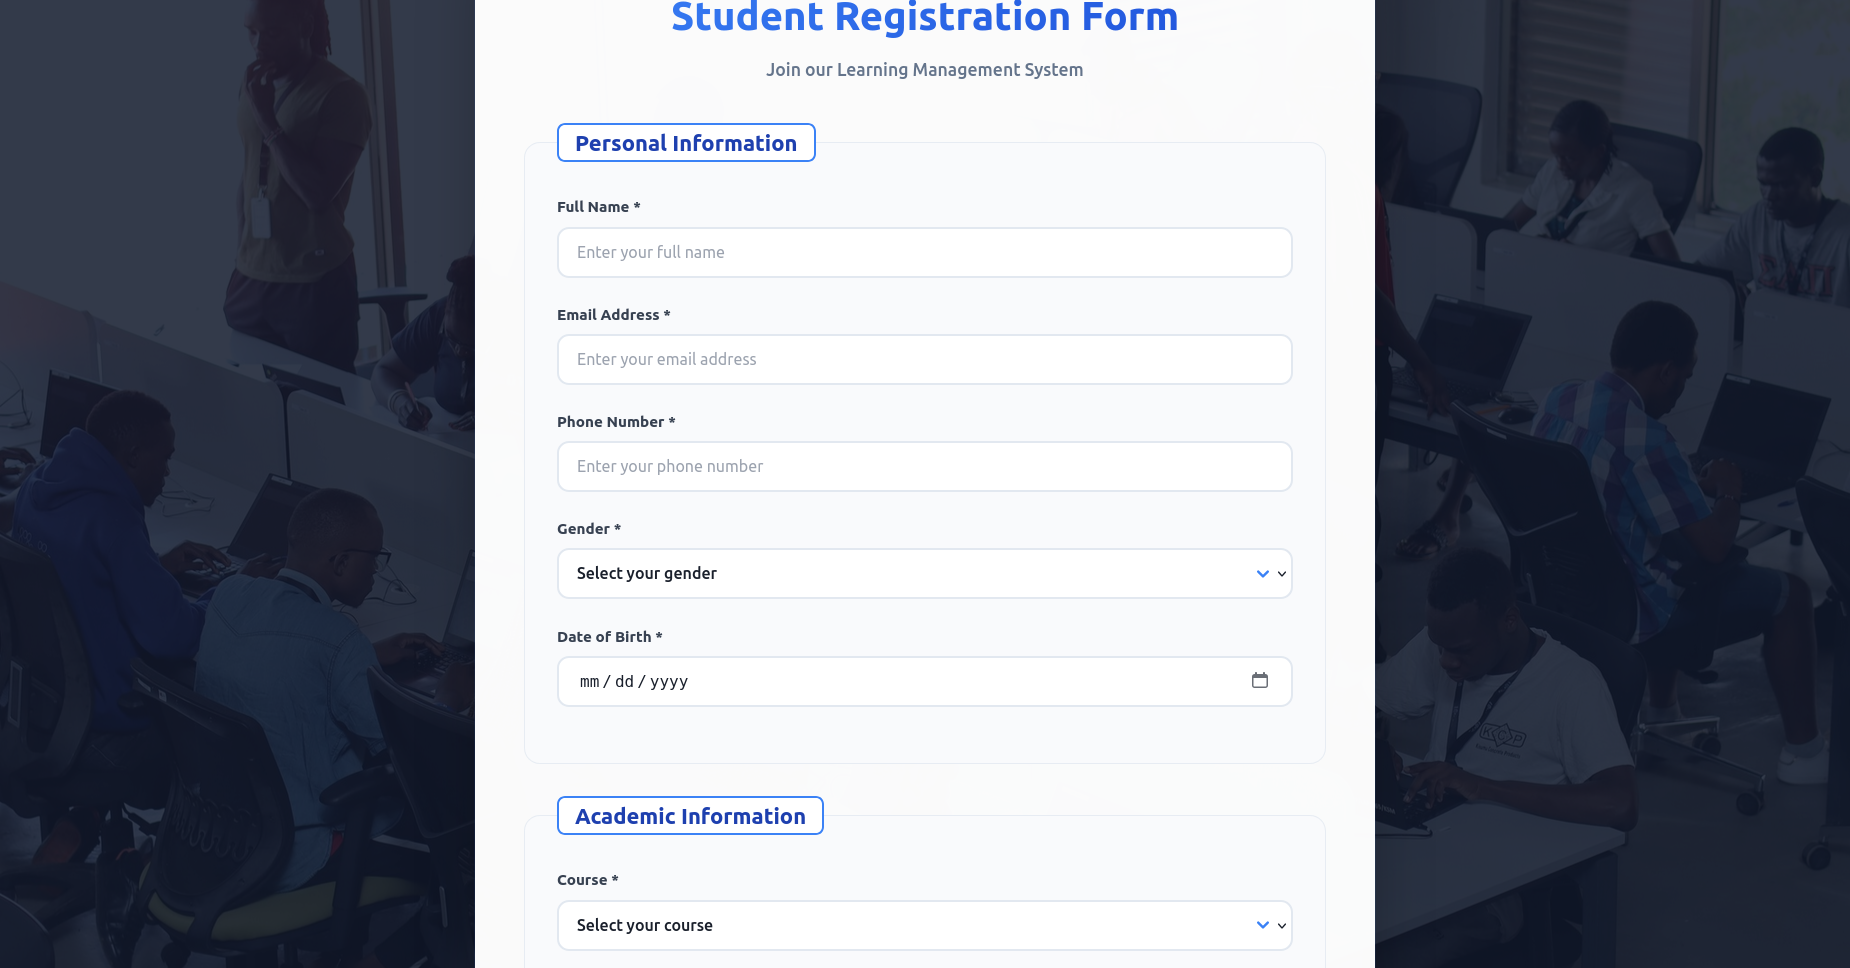Click into the Email Address field

pyautogui.click(x=925, y=359)
